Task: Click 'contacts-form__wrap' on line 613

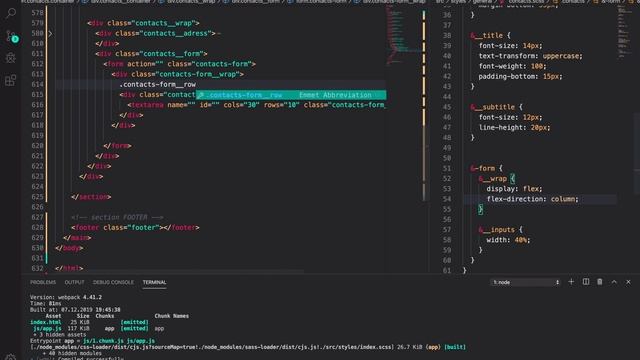Action: (197, 74)
